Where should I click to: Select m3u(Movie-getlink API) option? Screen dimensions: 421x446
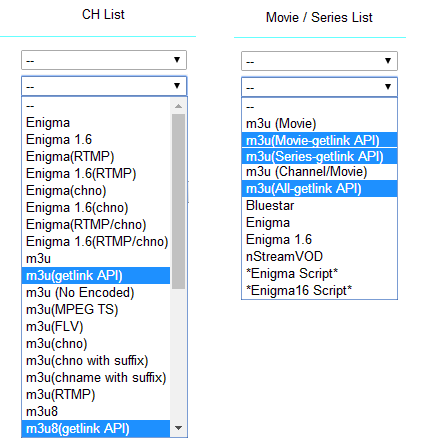pos(319,140)
